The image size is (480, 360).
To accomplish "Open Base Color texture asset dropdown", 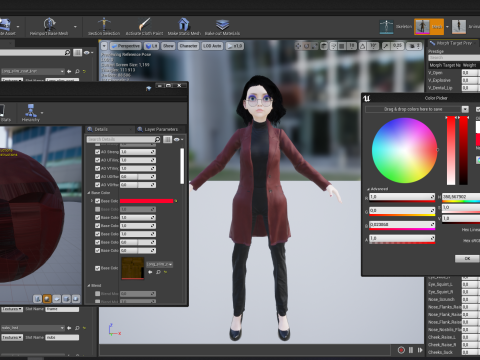I will coord(160,264).
